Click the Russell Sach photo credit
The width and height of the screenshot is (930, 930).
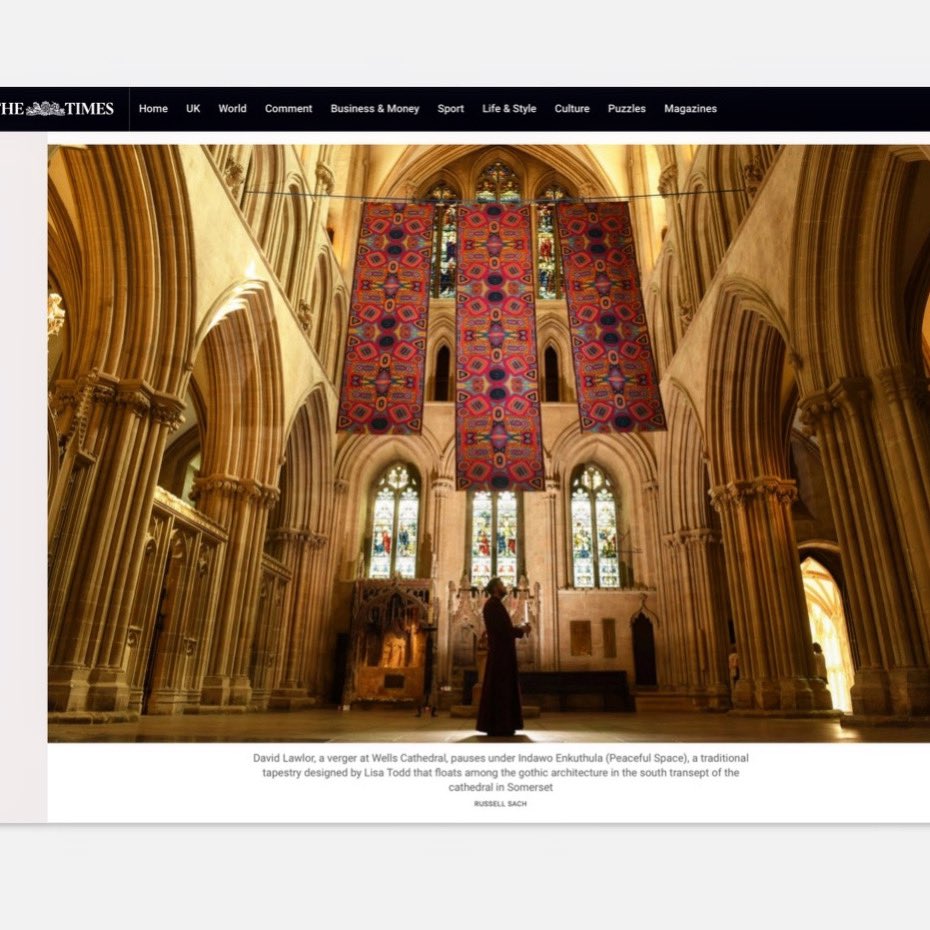[x=500, y=804]
